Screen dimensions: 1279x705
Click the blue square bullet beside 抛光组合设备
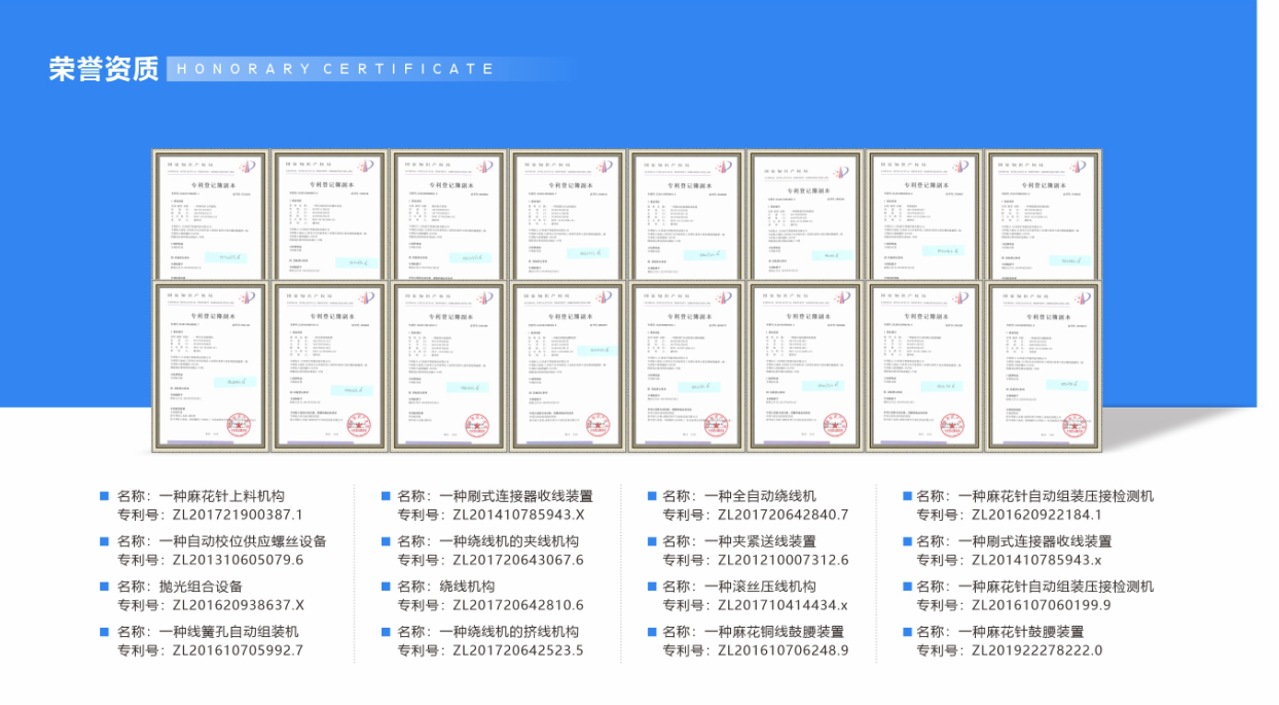(x=102, y=587)
